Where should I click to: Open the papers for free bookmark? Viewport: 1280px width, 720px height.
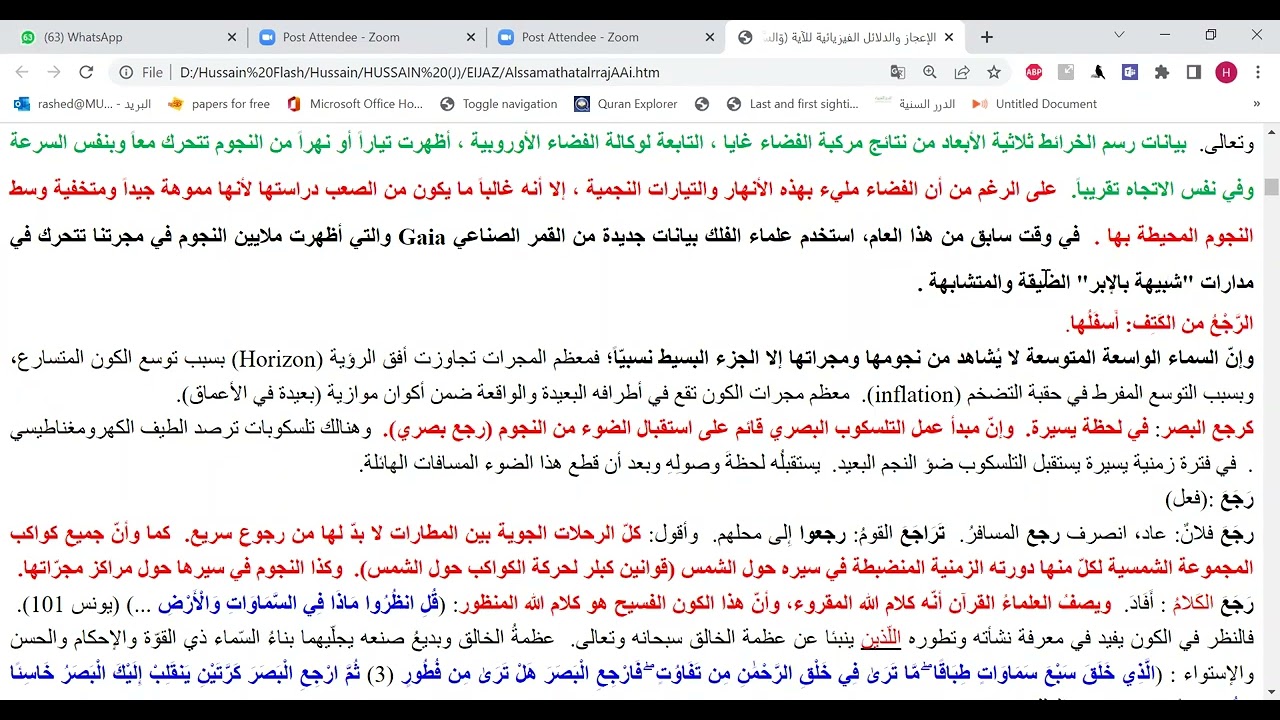[x=219, y=104]
